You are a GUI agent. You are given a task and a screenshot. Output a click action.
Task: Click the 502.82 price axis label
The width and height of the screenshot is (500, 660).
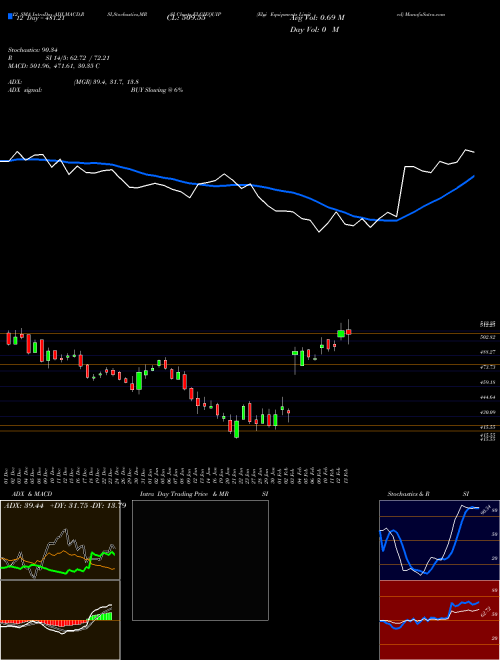(x=487, y=337)
